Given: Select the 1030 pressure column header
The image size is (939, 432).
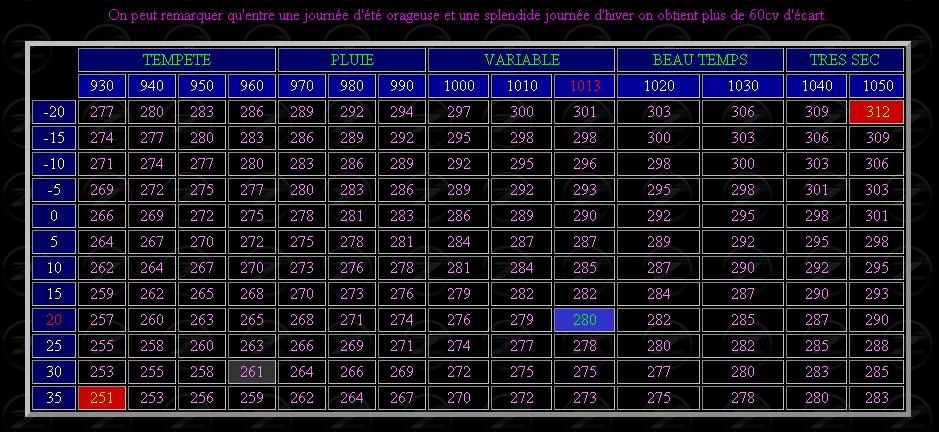Looking at the screenshot, I should (742, 86).
